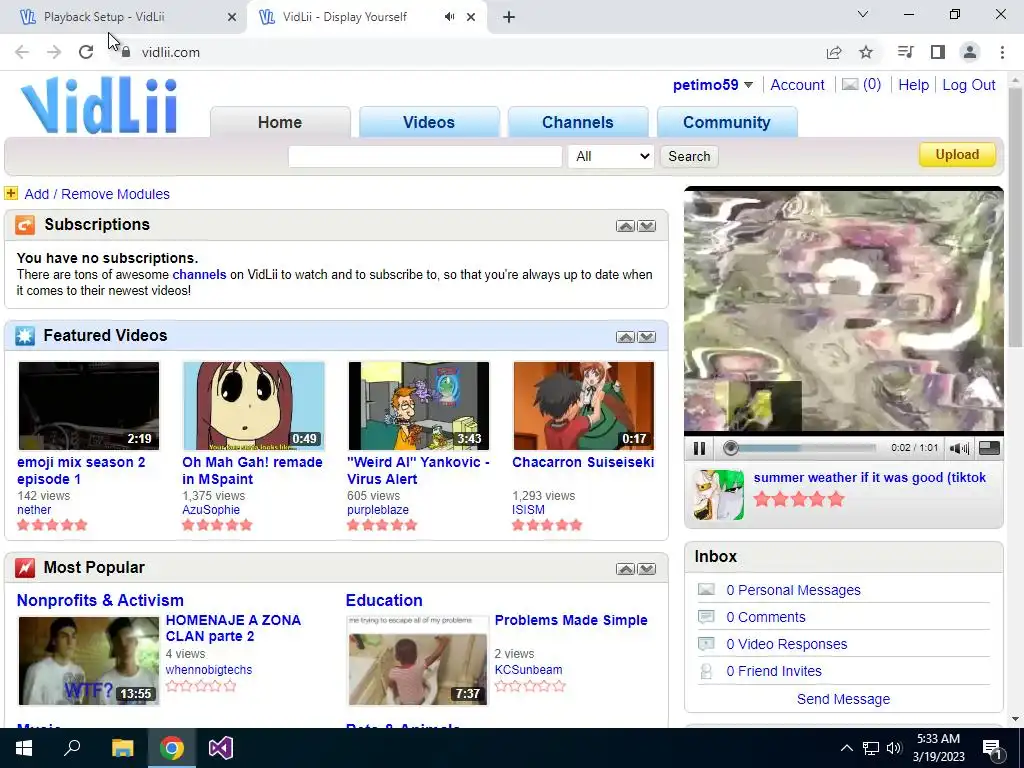
Task: Move Most Popular module up
Action: point(625,569)
